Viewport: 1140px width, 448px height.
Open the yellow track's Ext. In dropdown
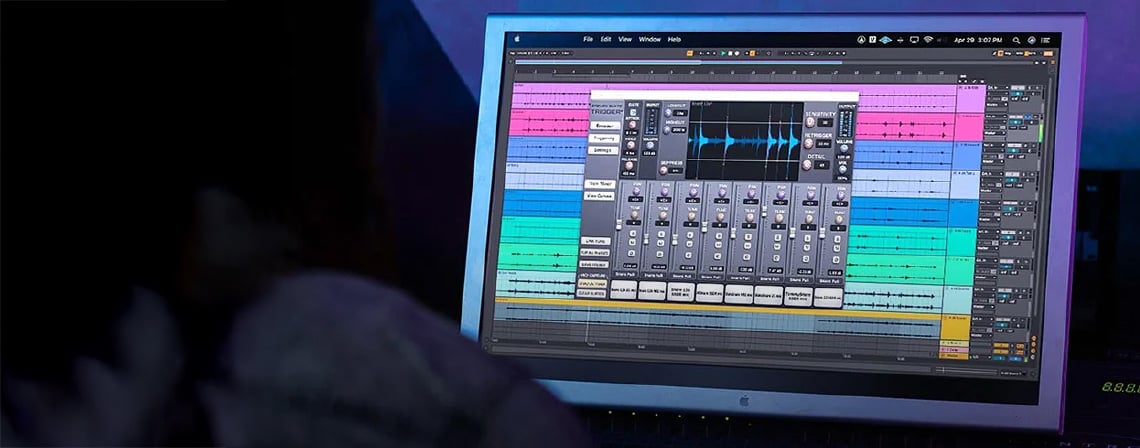point(982,319)
